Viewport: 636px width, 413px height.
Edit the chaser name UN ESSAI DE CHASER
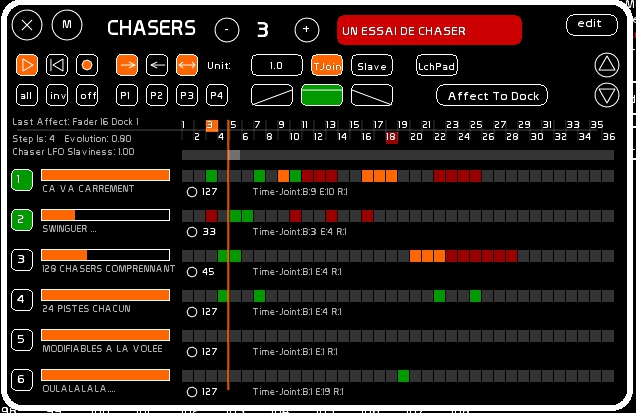coord(429,30)
